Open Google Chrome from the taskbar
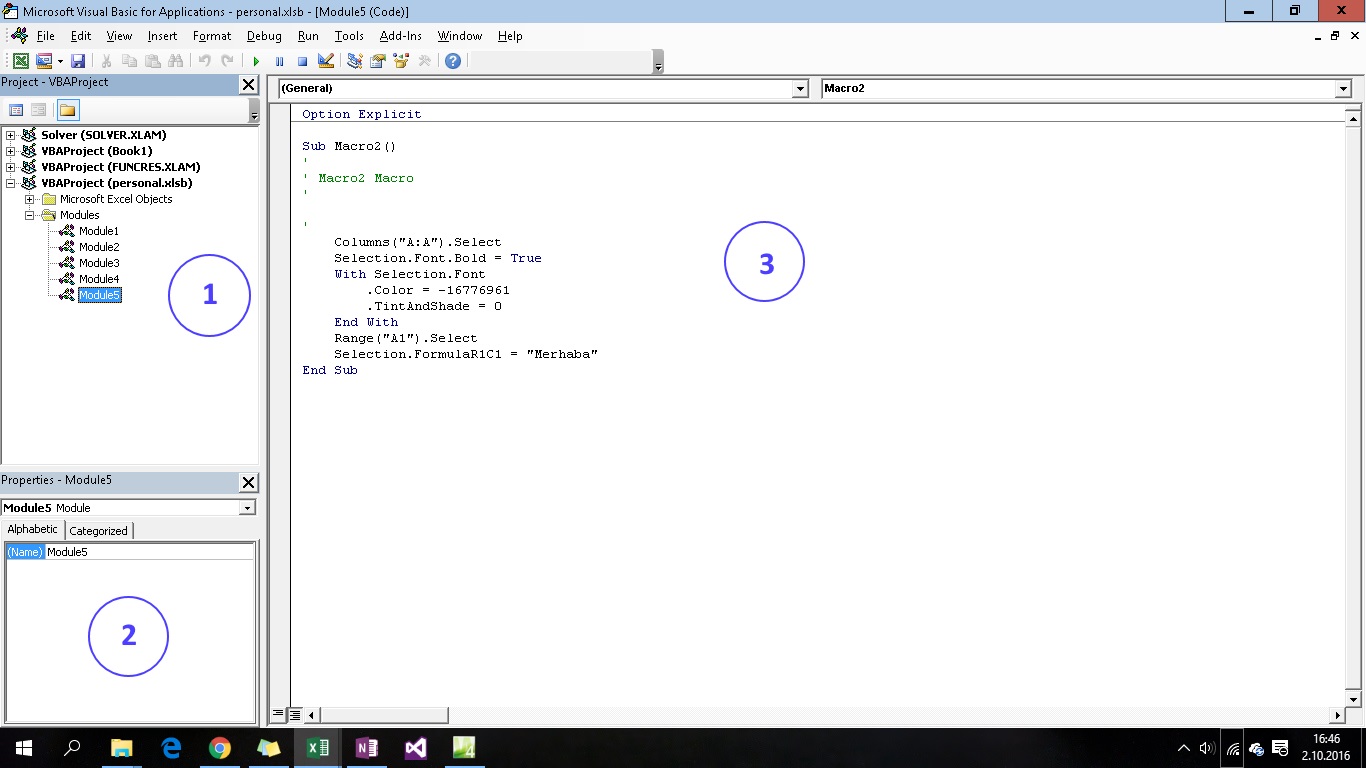Image resolution: width=1366 pixels, height=768 pixels. coord(219,747)
